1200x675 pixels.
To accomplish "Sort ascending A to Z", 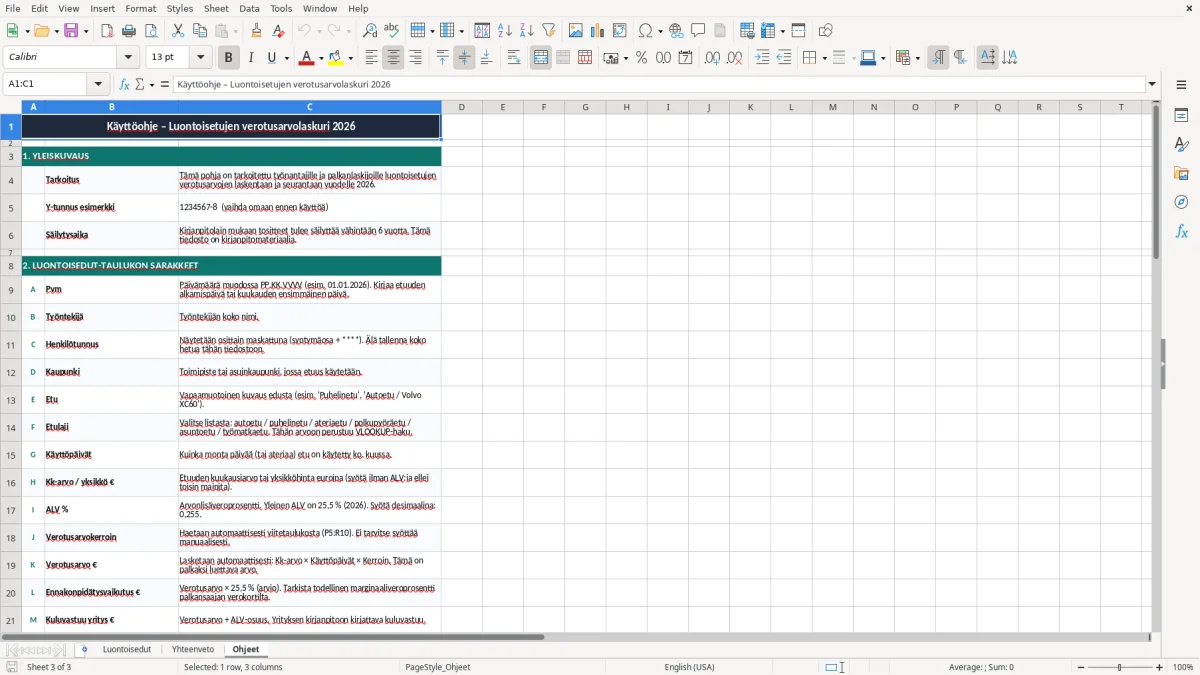I will (505, 31).
